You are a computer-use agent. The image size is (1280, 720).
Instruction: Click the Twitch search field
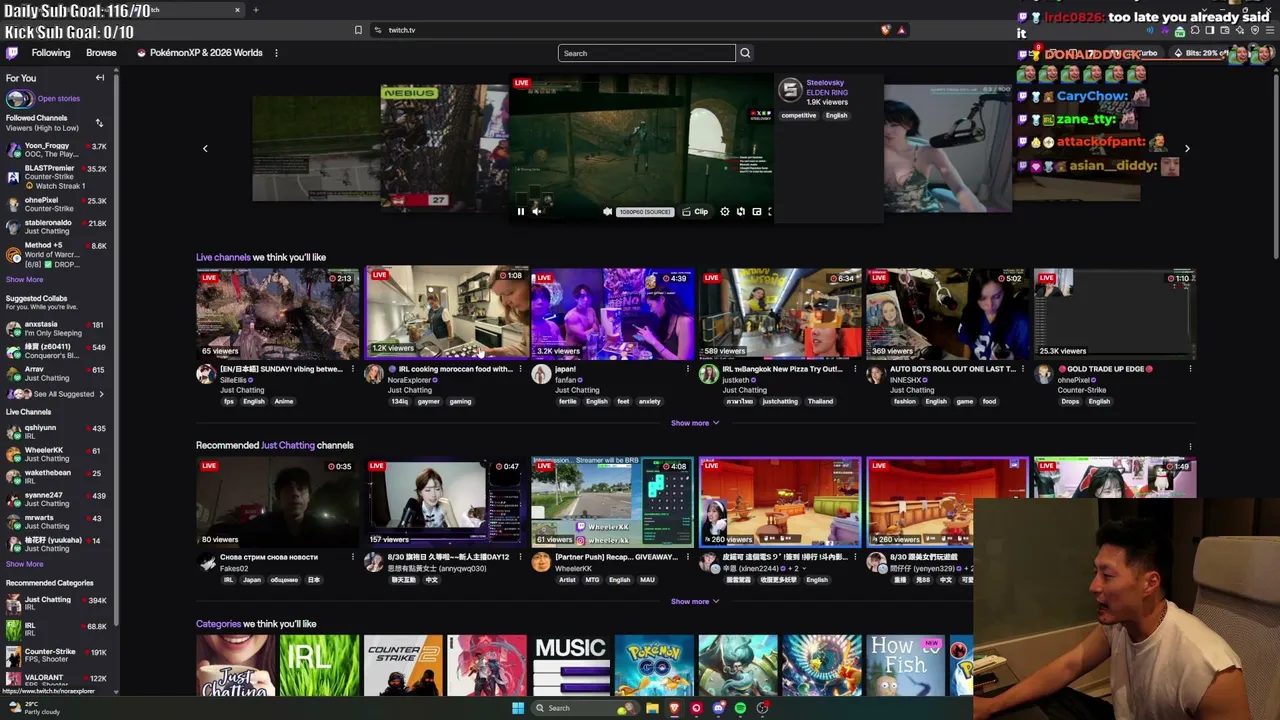coord(646,53)
